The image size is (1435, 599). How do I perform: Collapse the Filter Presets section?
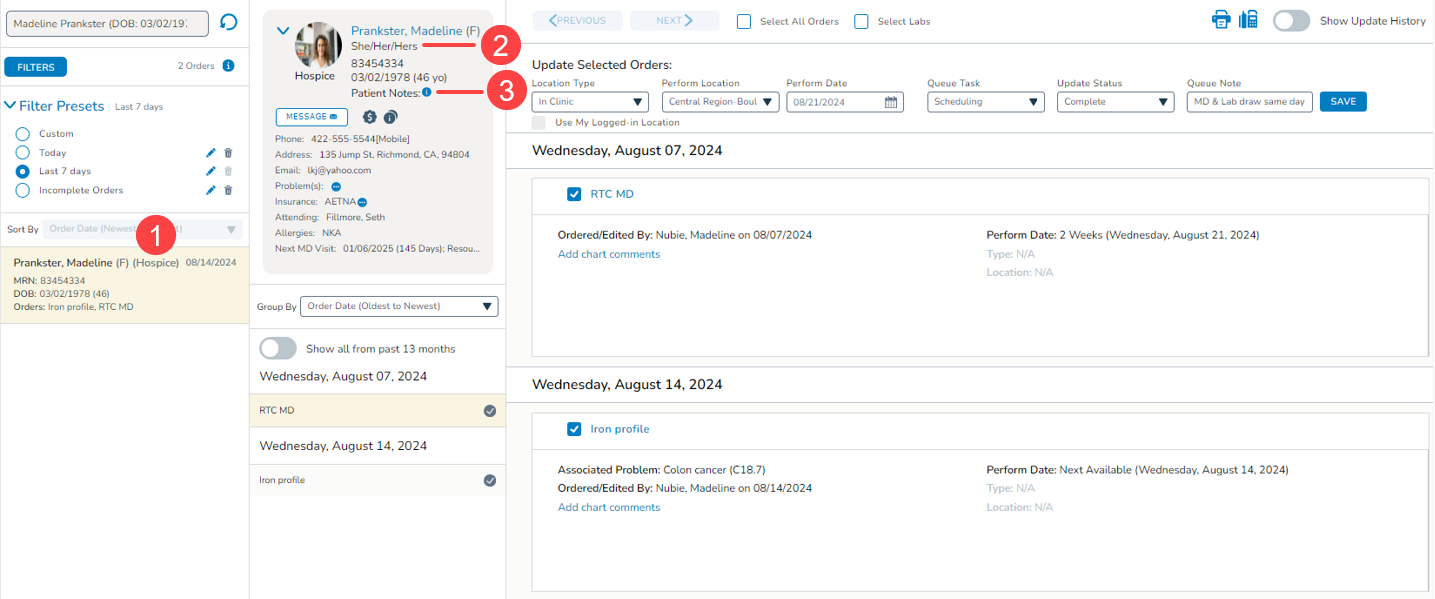(11, 106)
